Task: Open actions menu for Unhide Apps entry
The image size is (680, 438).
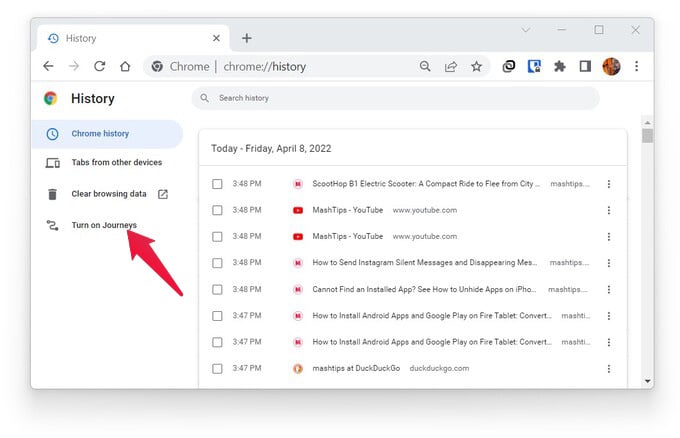Action: tap(609, 290)
